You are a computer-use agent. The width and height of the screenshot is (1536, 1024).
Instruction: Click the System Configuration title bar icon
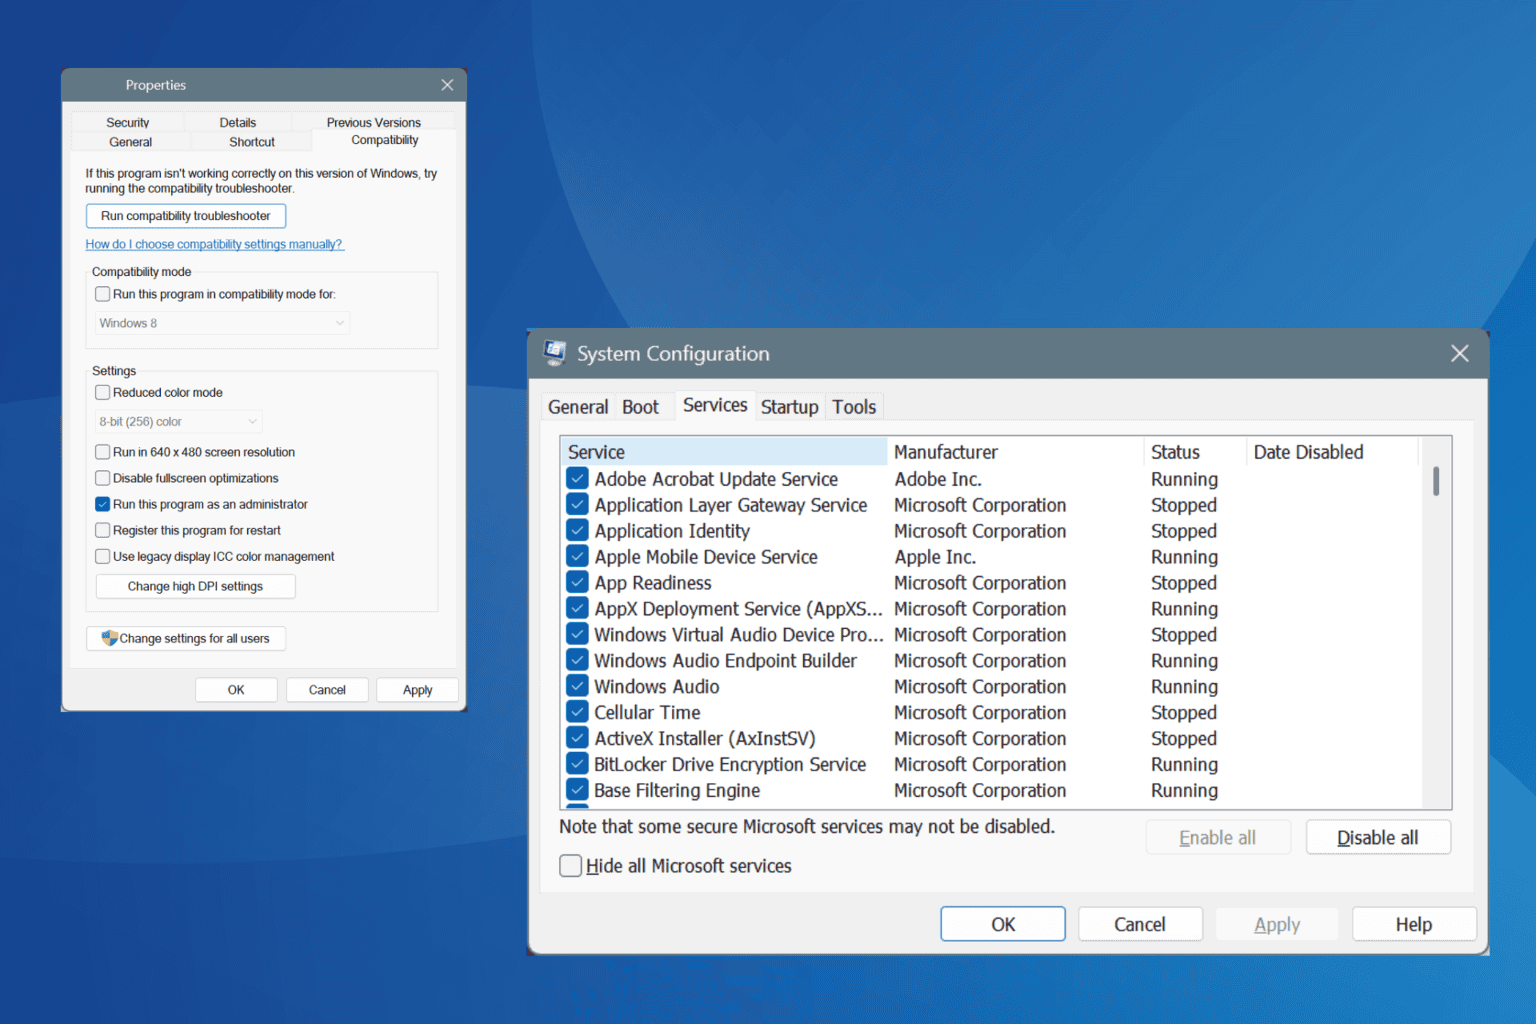[554, 353]
